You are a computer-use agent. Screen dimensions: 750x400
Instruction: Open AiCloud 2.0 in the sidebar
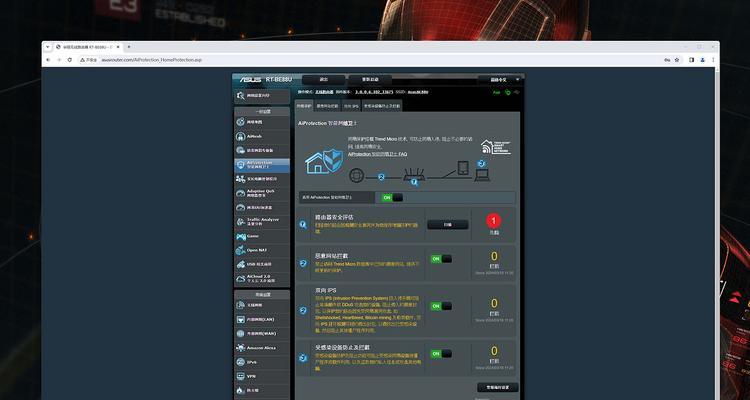click(262, 278)
